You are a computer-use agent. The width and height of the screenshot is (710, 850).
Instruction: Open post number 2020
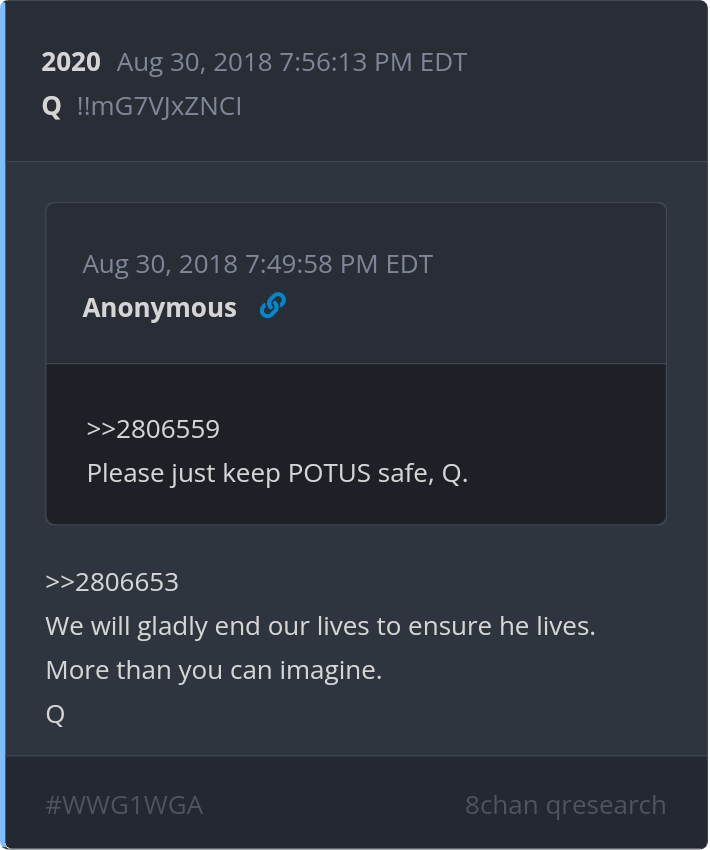click(71, 62)
